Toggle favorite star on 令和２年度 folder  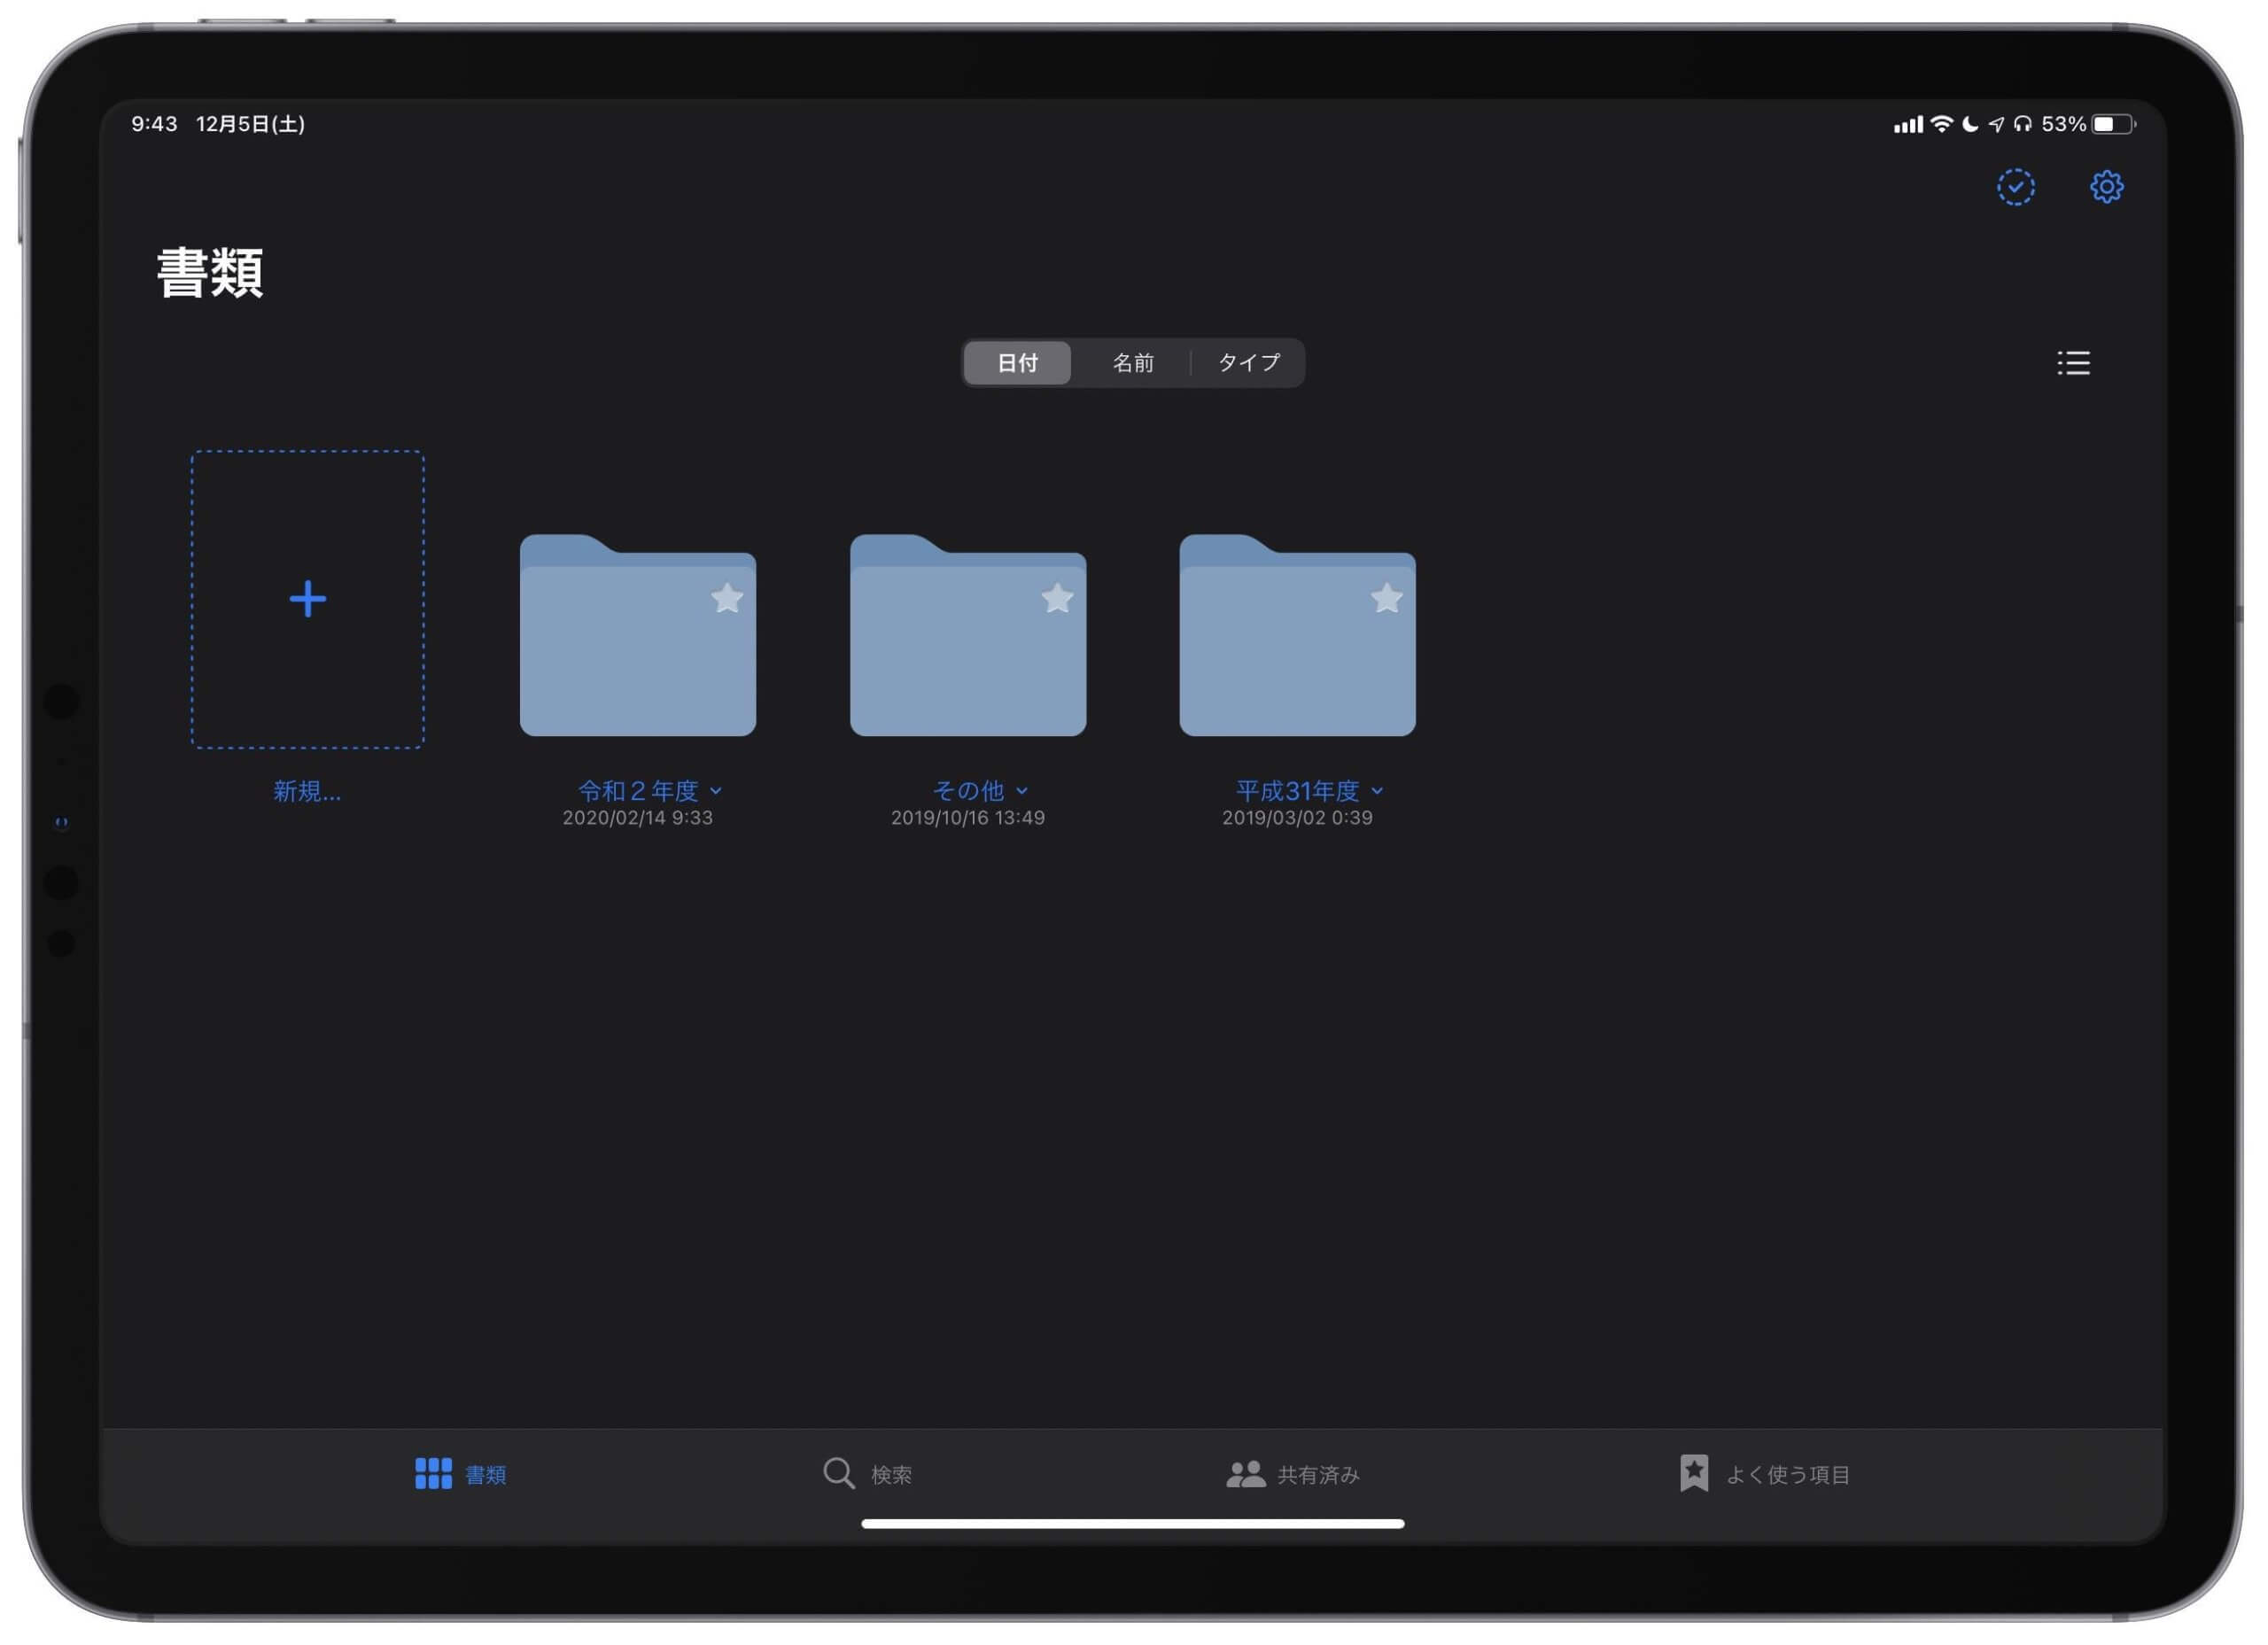click(x=727, y=598)
